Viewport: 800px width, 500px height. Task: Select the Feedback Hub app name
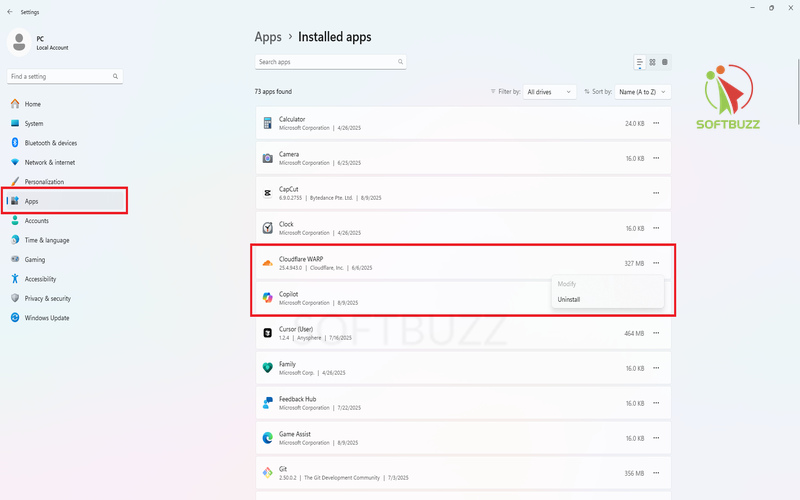[297, 399]
